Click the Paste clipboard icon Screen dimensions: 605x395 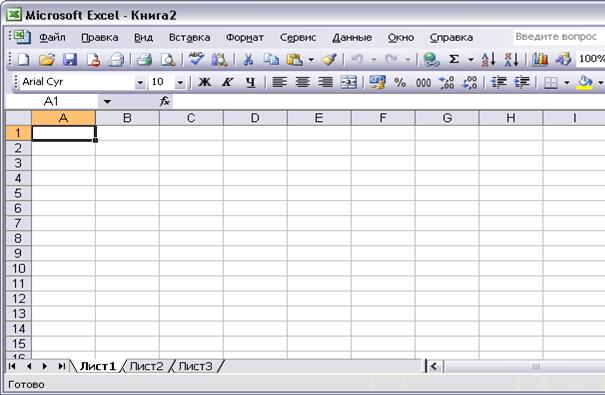[295, 59]
